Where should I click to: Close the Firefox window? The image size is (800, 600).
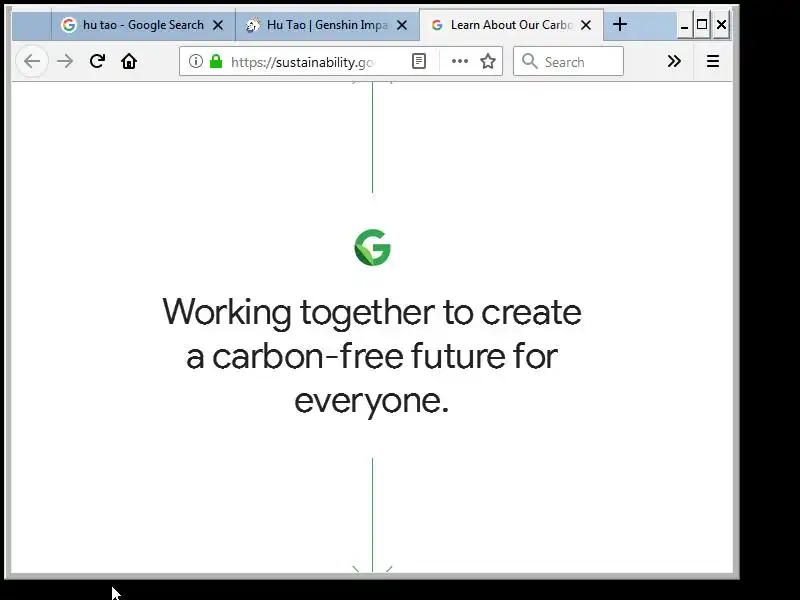click(721, 24)
